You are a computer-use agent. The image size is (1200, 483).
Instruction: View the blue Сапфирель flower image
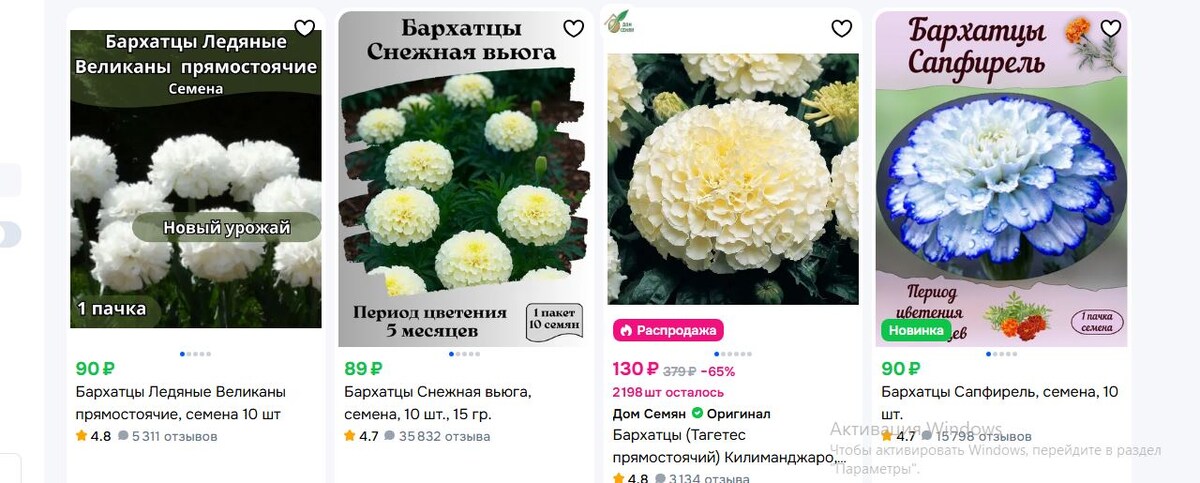[1001, 179]
